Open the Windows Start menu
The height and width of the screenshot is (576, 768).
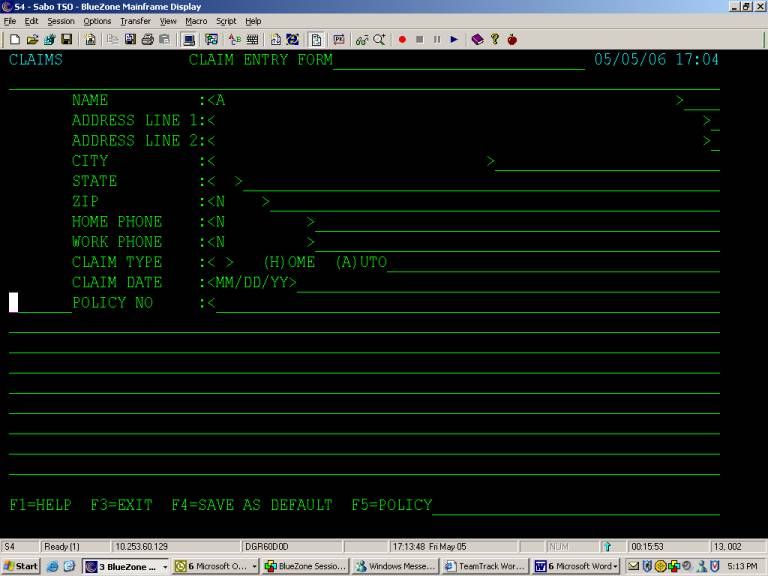21,567
